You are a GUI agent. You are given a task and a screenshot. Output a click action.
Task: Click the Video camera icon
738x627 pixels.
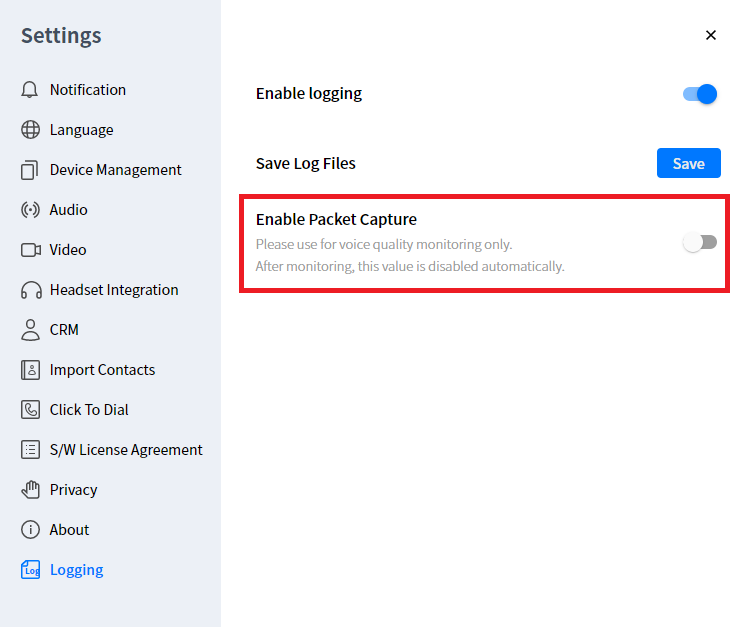[x=30, y=250]
